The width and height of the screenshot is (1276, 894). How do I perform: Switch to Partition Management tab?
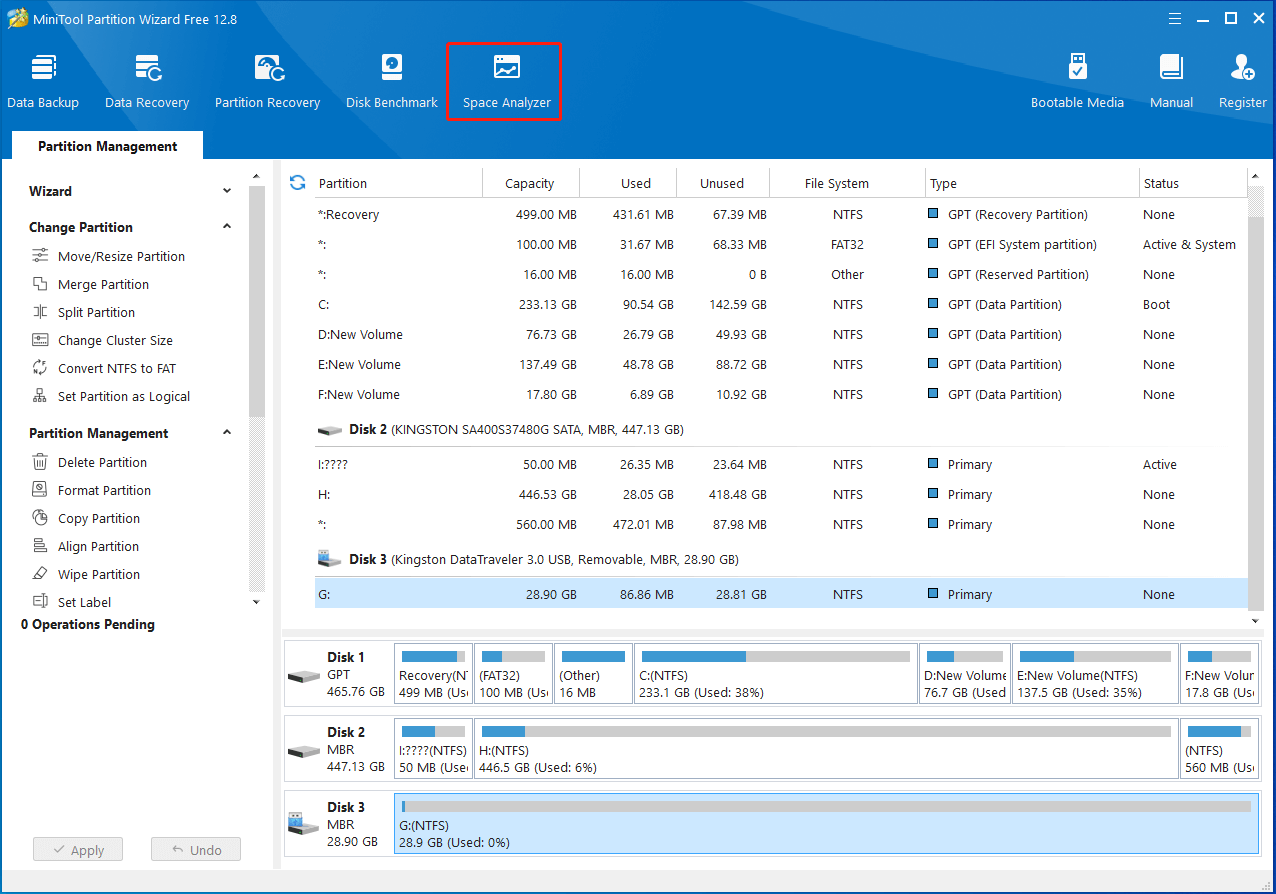pyautogui.click(x=108, y=146)
